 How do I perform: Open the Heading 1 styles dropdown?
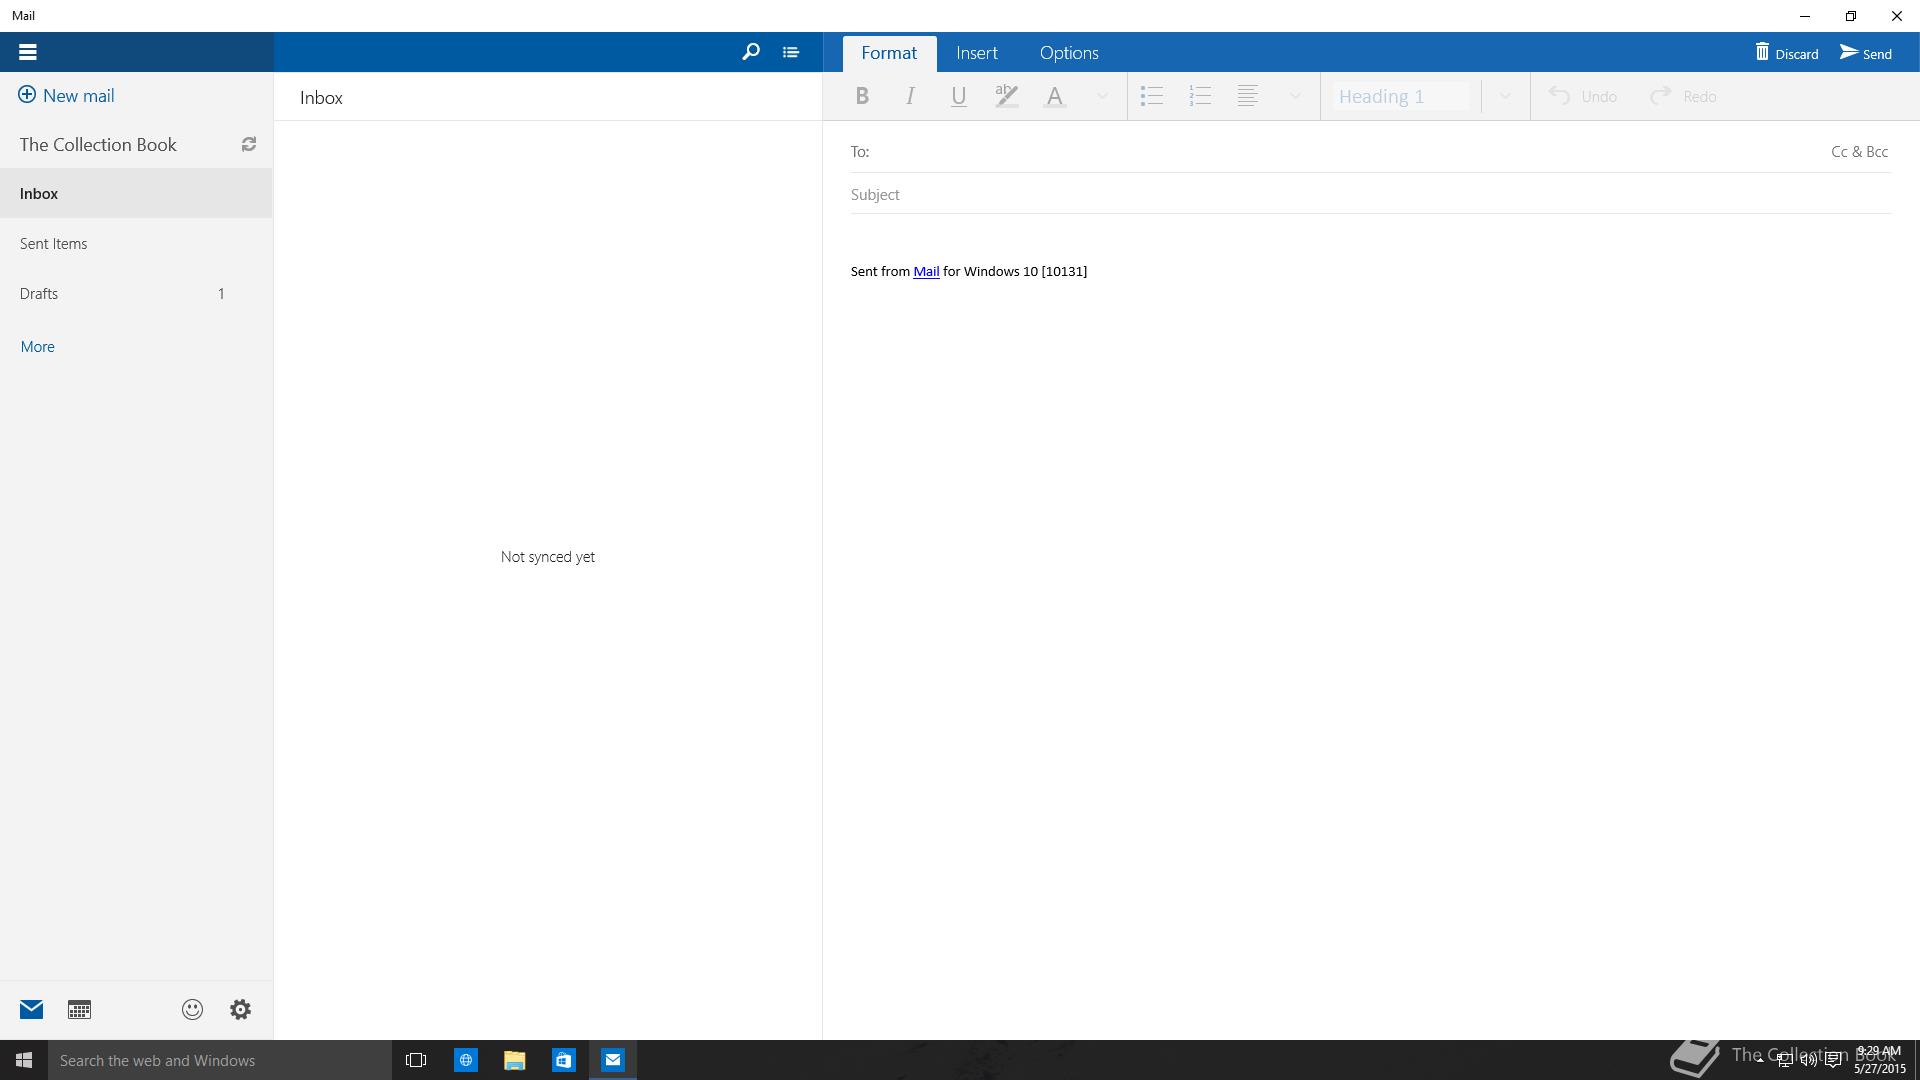[x=1504, y=96]
